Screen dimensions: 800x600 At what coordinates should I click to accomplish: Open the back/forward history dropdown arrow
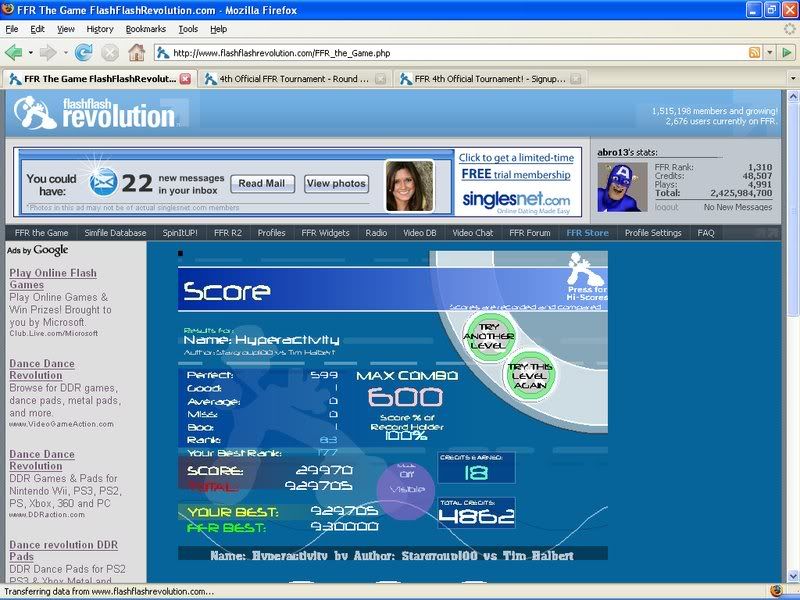click(x=66, y=52)
